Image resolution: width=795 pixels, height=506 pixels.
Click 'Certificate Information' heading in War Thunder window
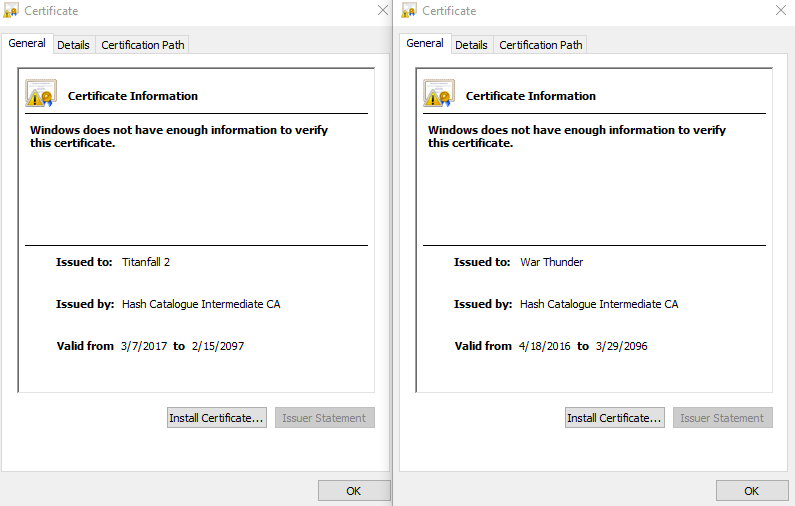(531, 96)
